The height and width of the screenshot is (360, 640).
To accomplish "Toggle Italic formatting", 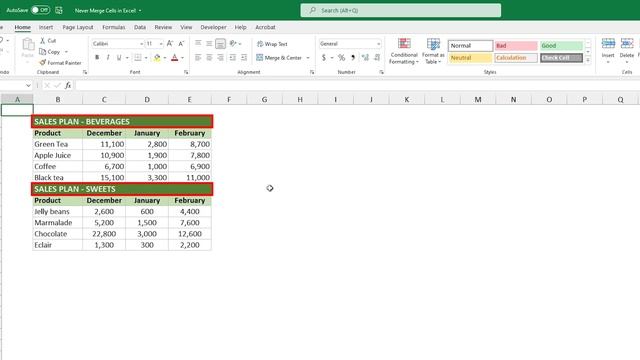I will (x=108, y=58).
